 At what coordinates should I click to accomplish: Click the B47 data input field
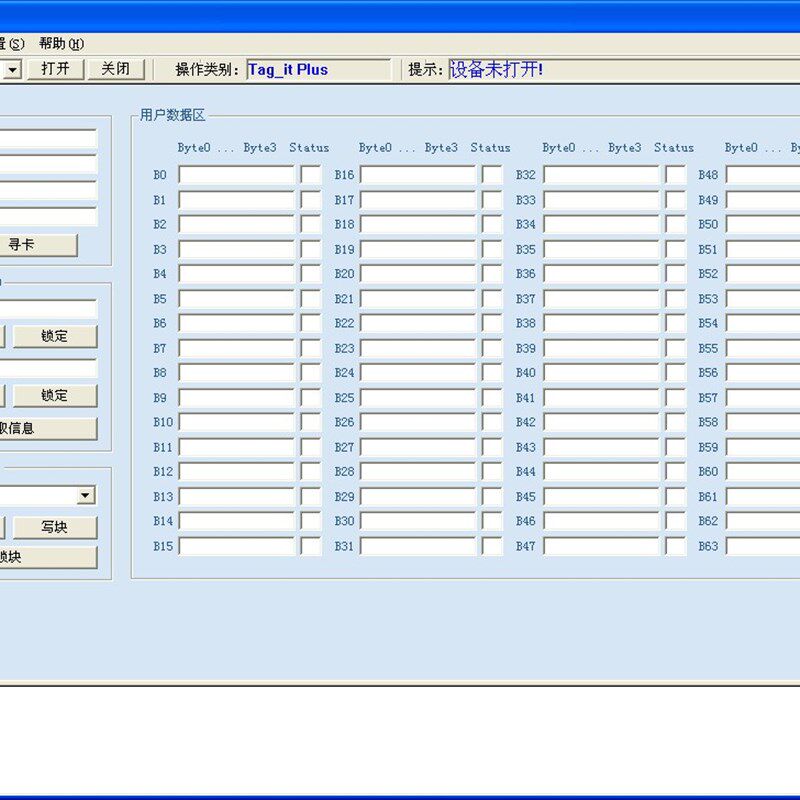(x=601, y=546)
